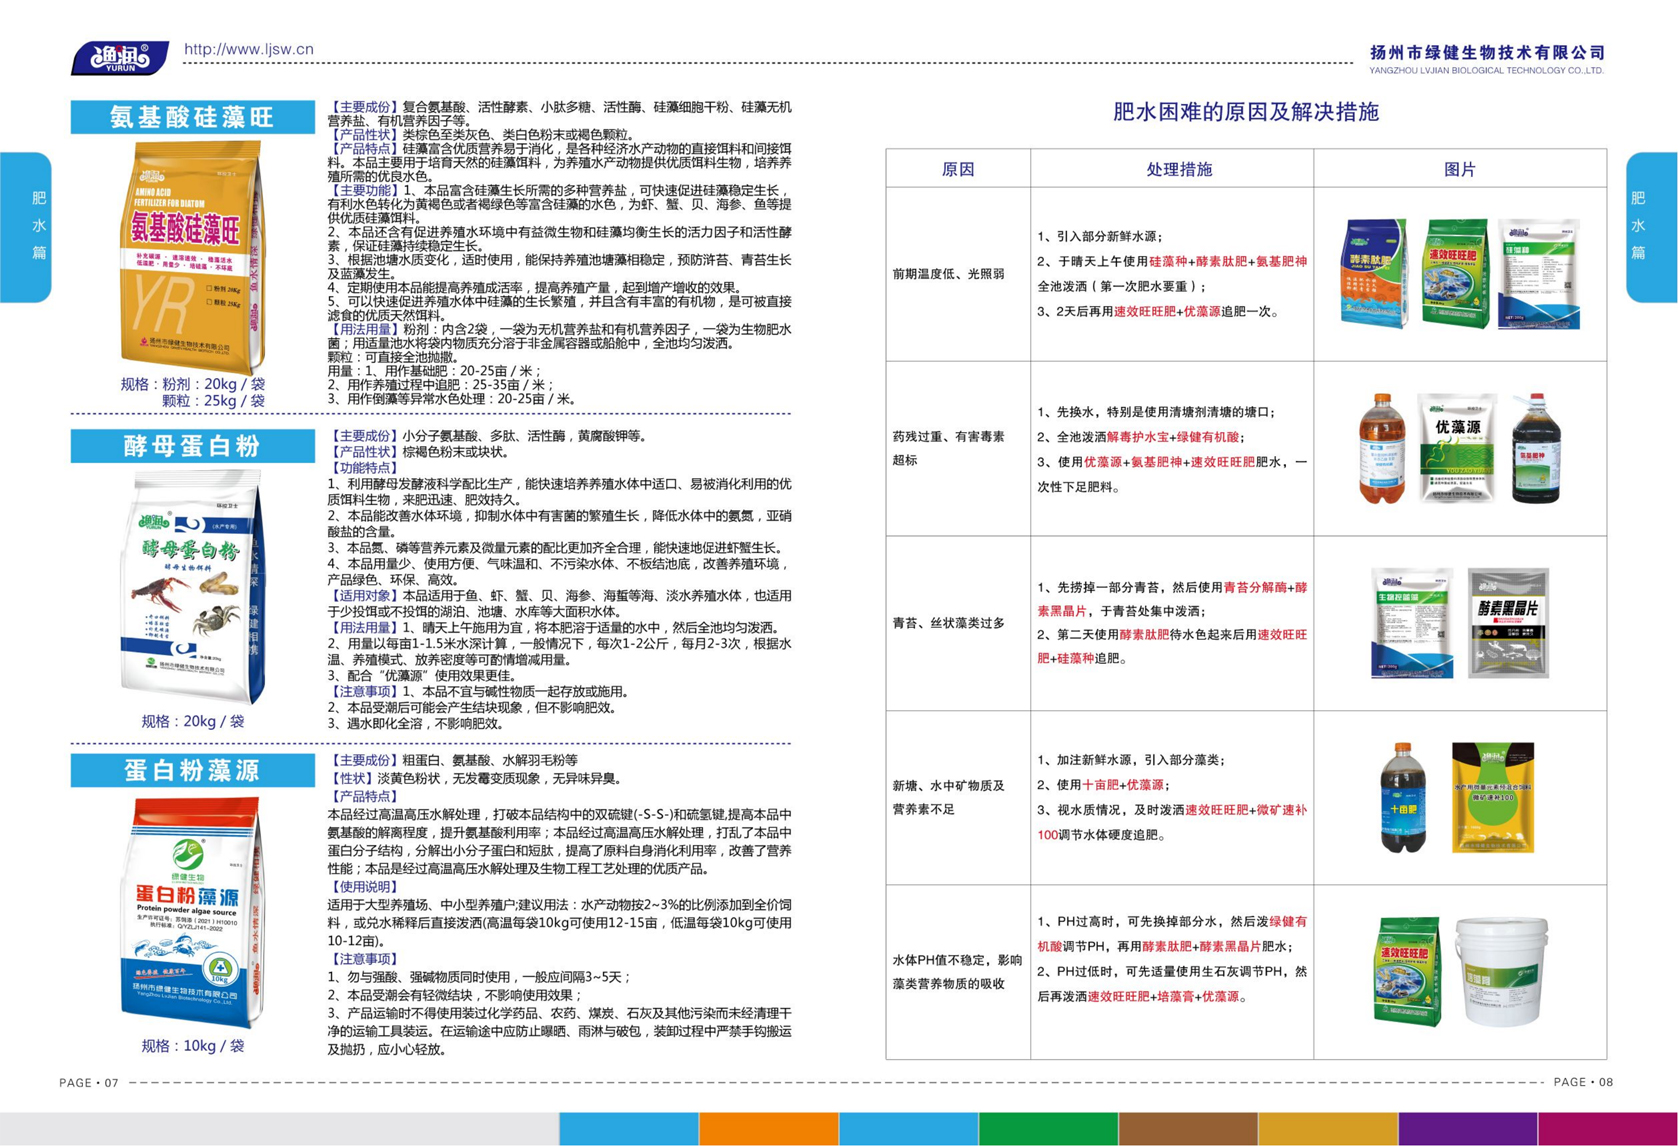Image resolution: width=1678 pixels, height=1146 pixels.
Task: Click the 酵素肽肥 blue bag picture
Action: (1374, 273)
